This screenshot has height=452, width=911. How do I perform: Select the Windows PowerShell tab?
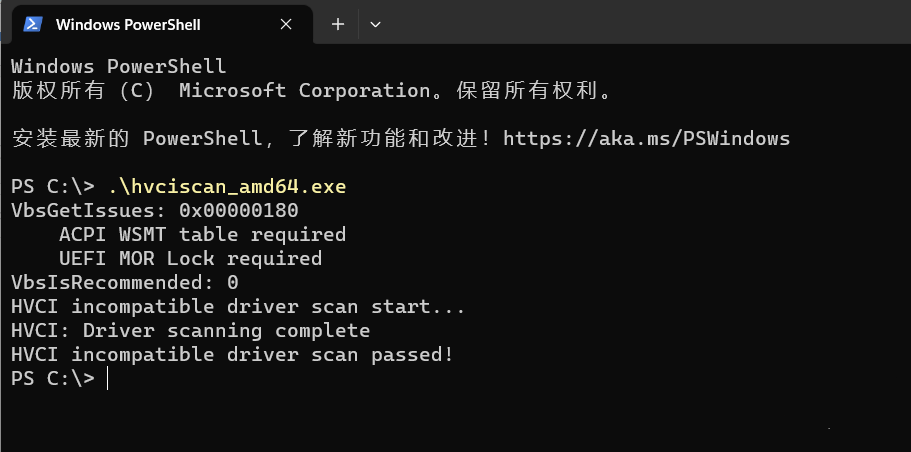pyautogui.click(x=128, y=23)
